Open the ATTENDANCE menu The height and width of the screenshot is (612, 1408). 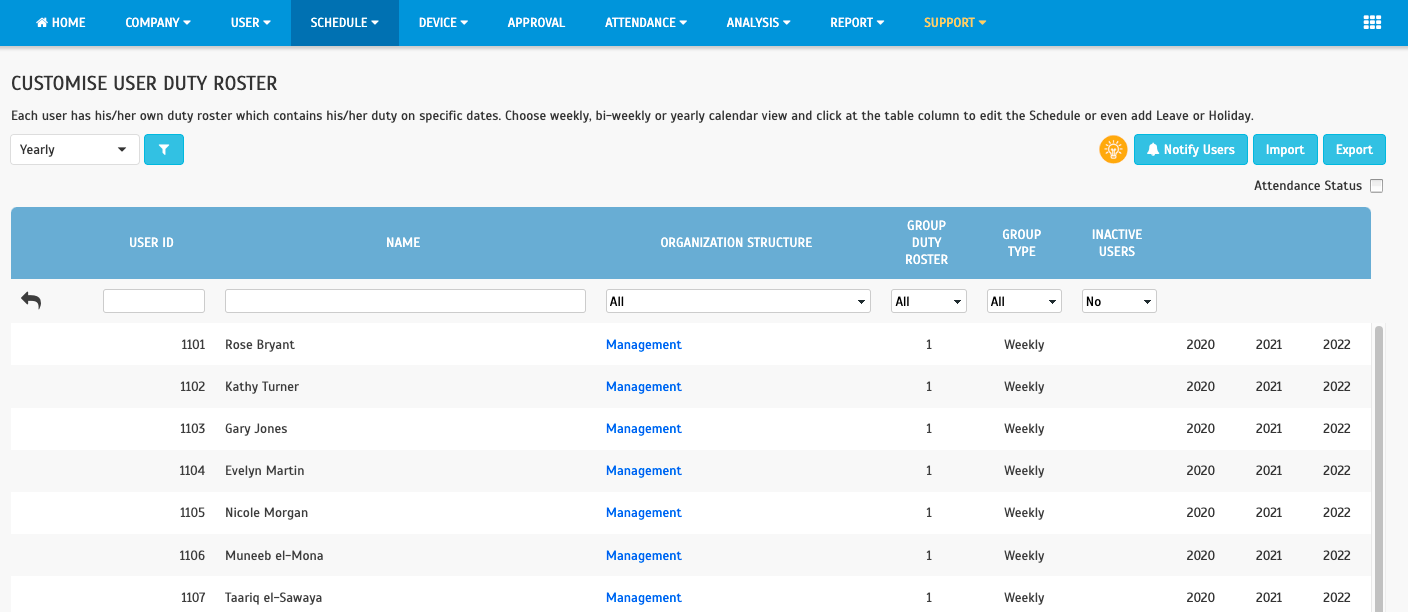point(646,22)
